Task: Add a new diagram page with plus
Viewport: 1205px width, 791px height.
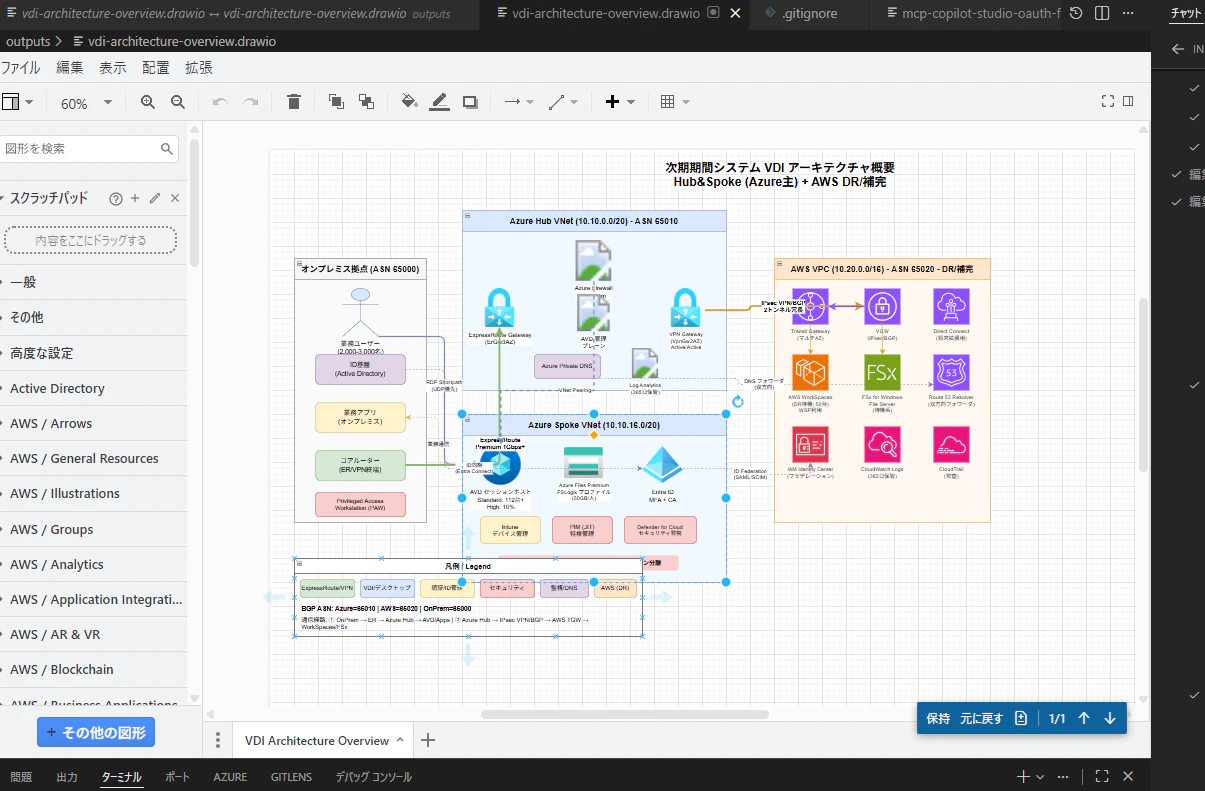Action: pos(428,740)
